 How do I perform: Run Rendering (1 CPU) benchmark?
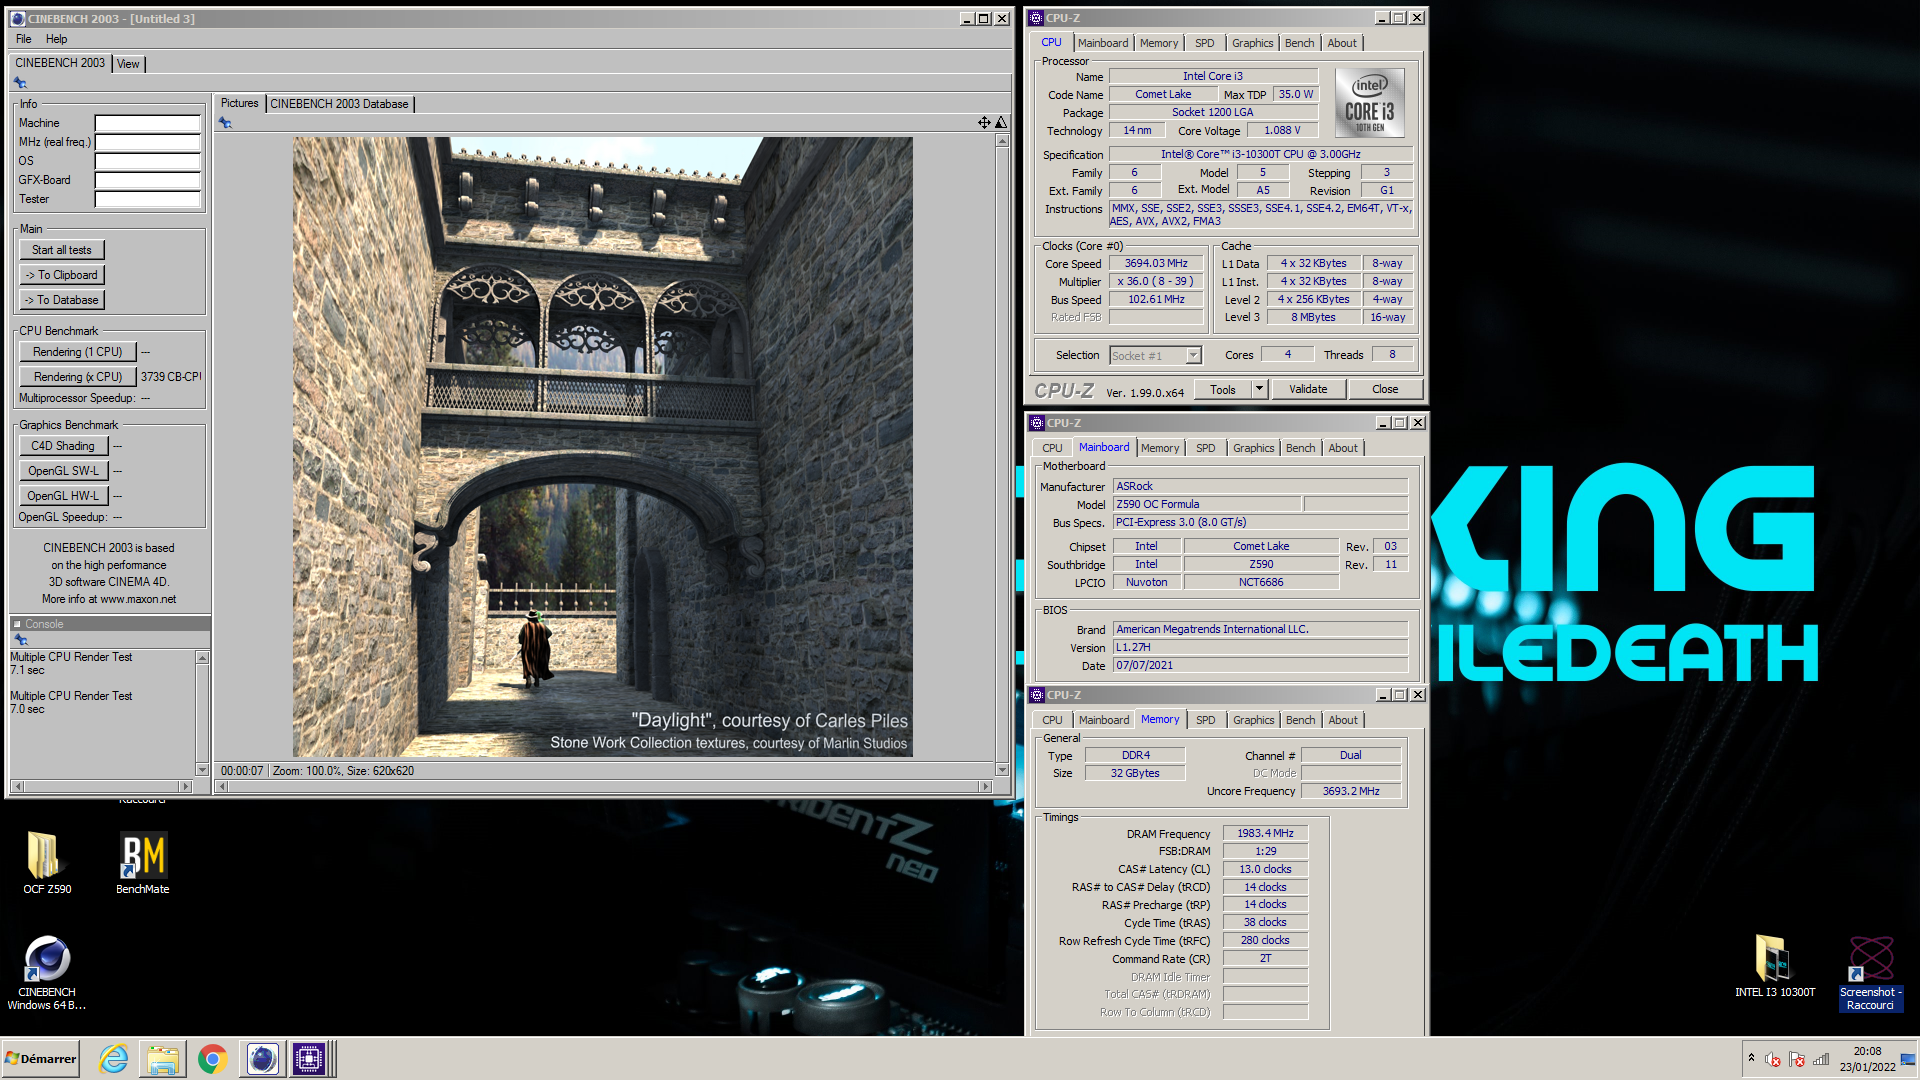[x=78, y=352]
